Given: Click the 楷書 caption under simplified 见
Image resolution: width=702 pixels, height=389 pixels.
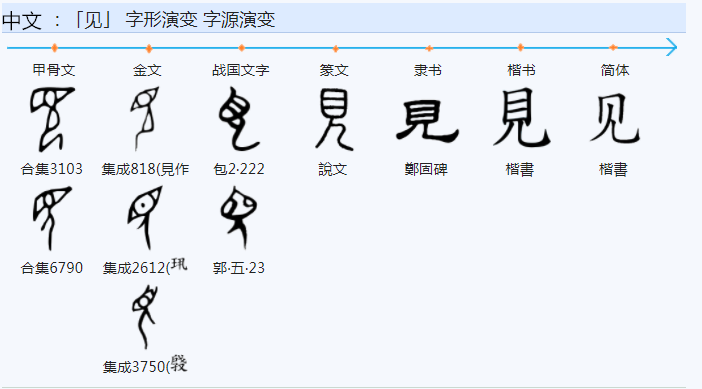Looking at the screenshot, I should coord(613,169).
